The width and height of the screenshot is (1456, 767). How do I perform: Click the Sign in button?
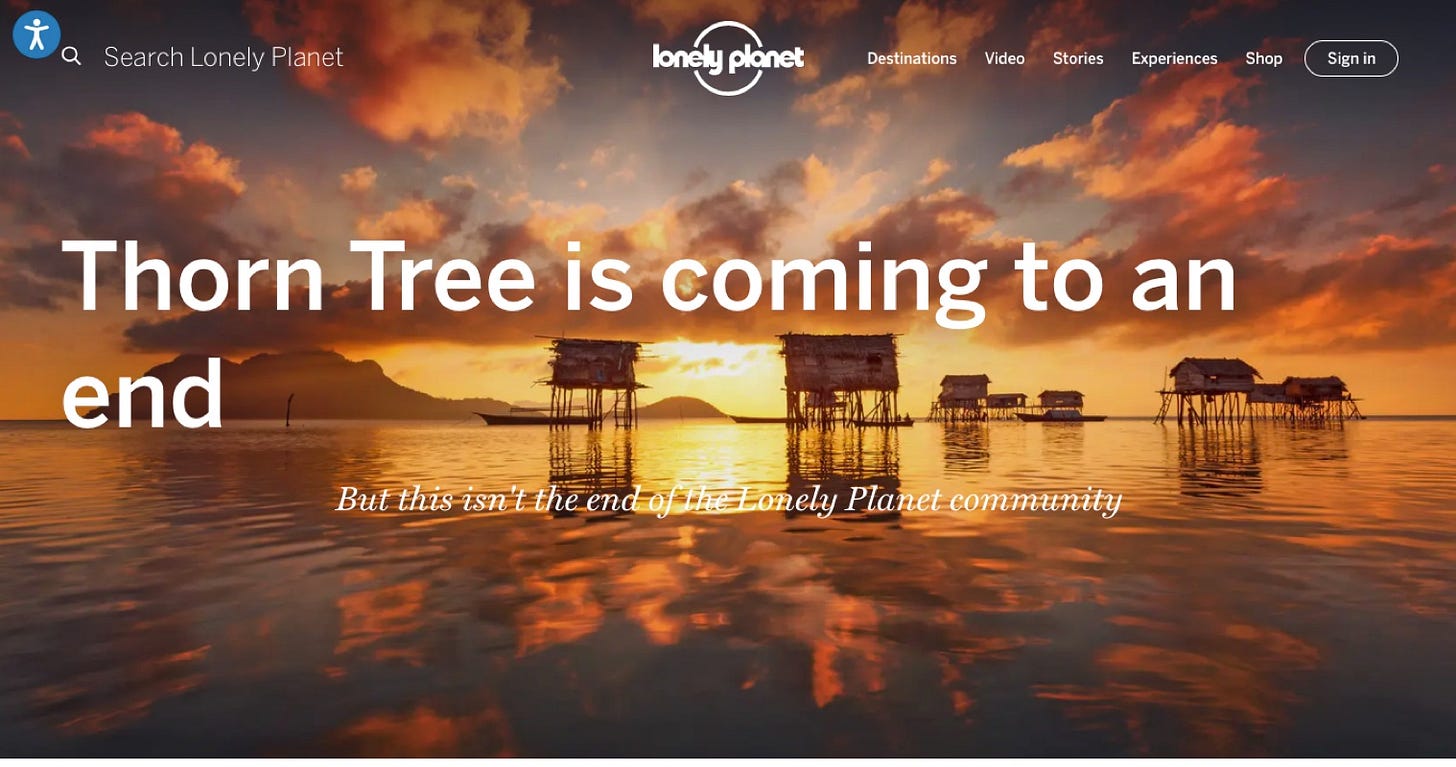tap(1351, 58)
